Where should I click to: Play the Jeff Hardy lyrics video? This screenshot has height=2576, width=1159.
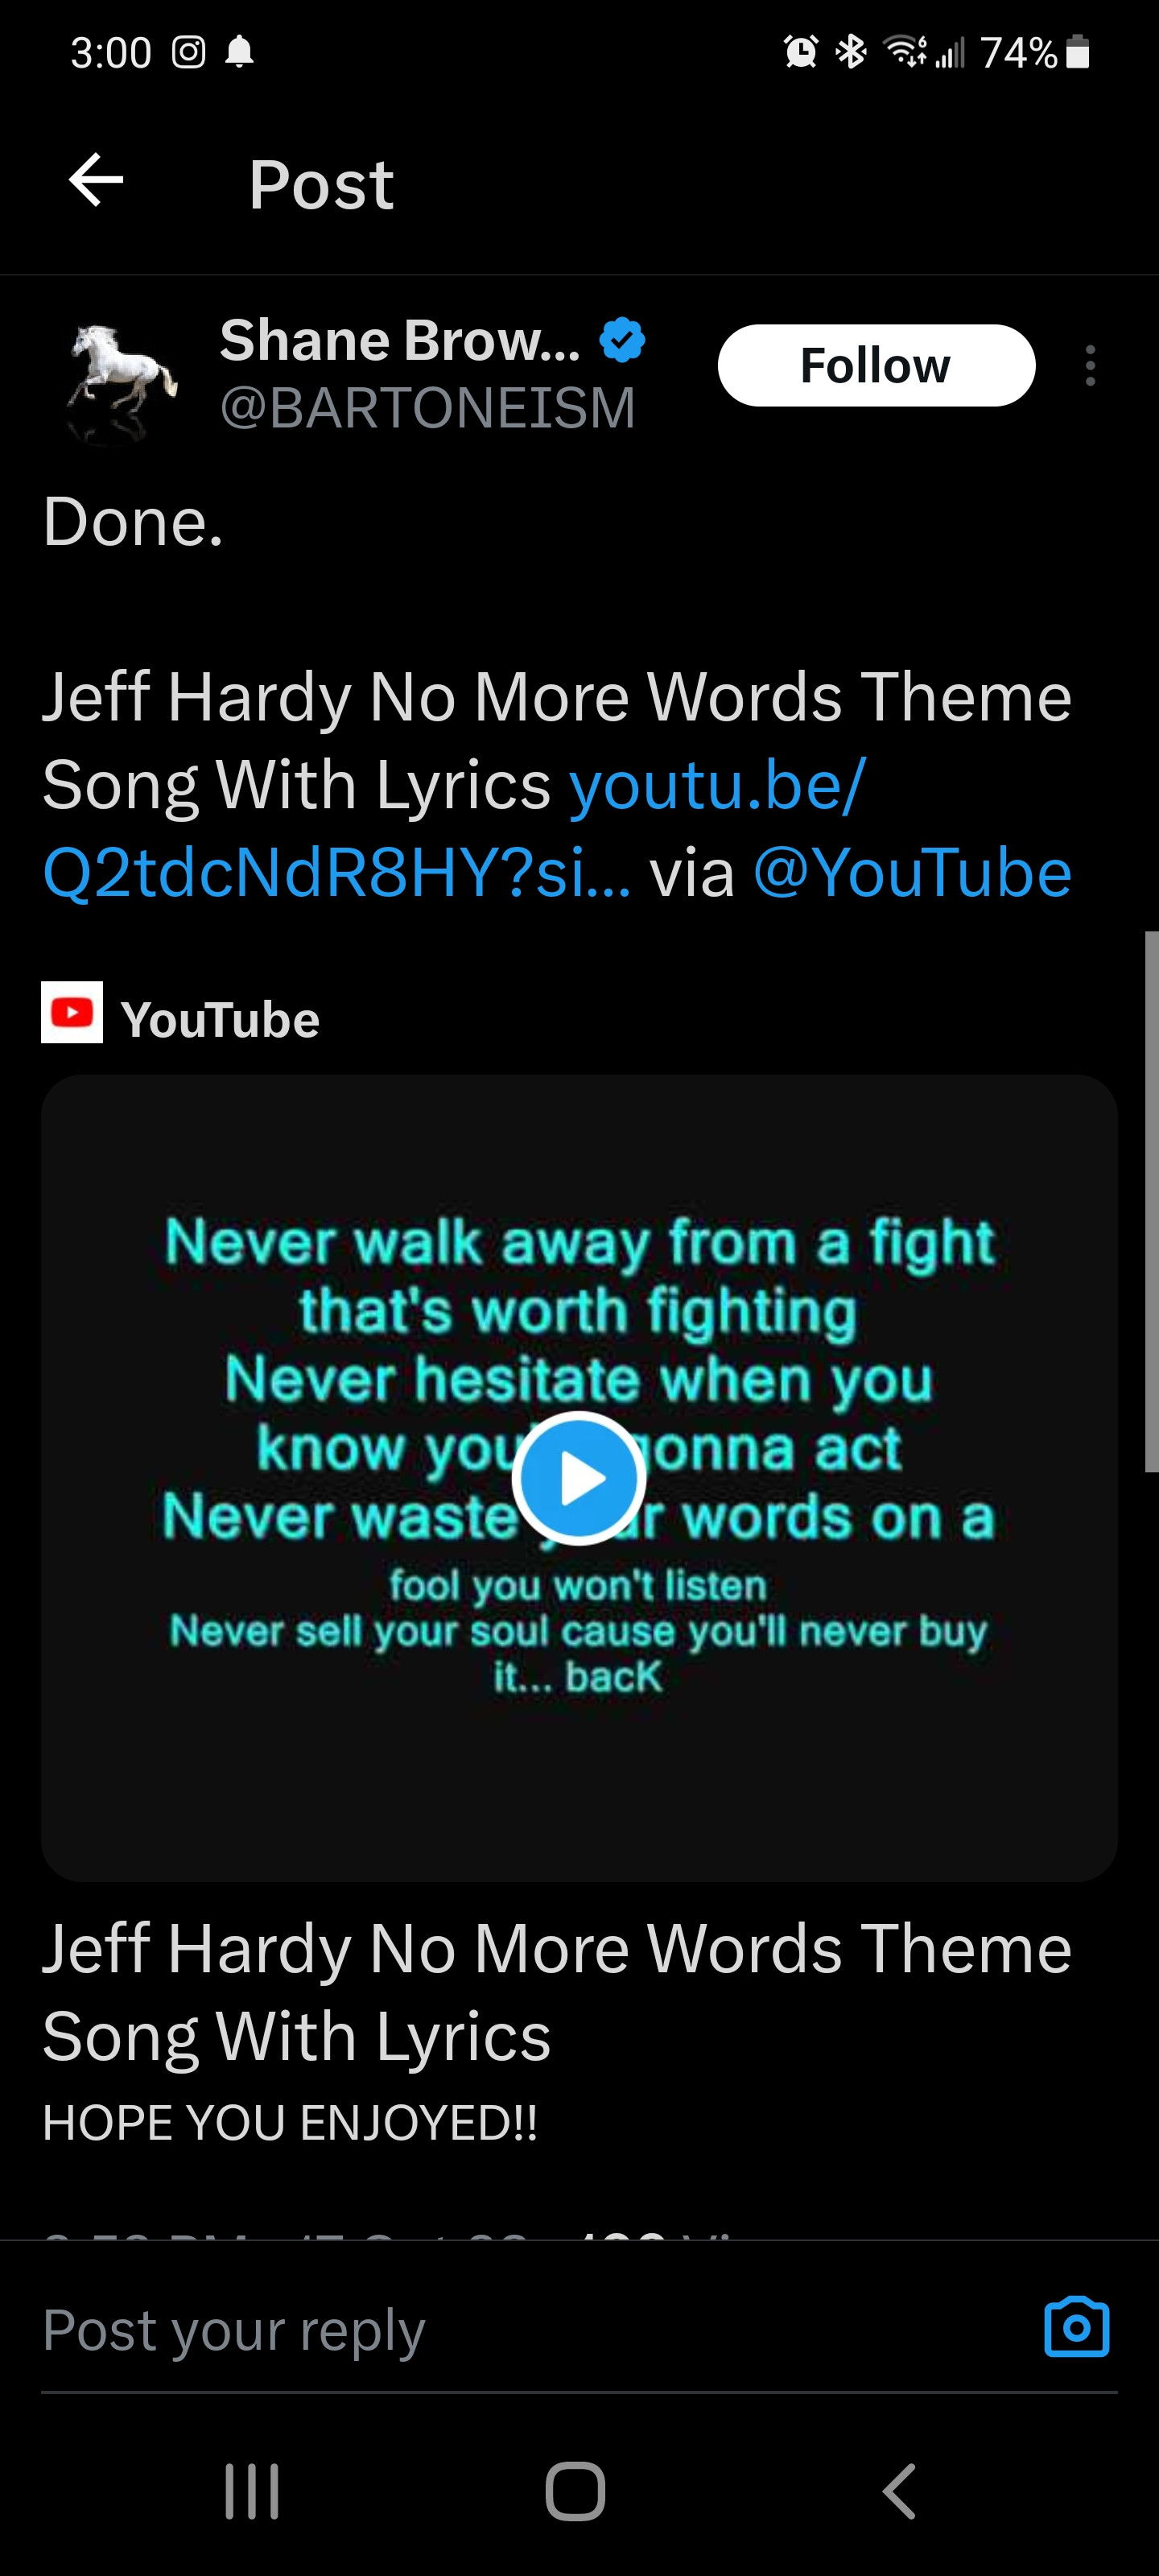[x=578, y=1478]
